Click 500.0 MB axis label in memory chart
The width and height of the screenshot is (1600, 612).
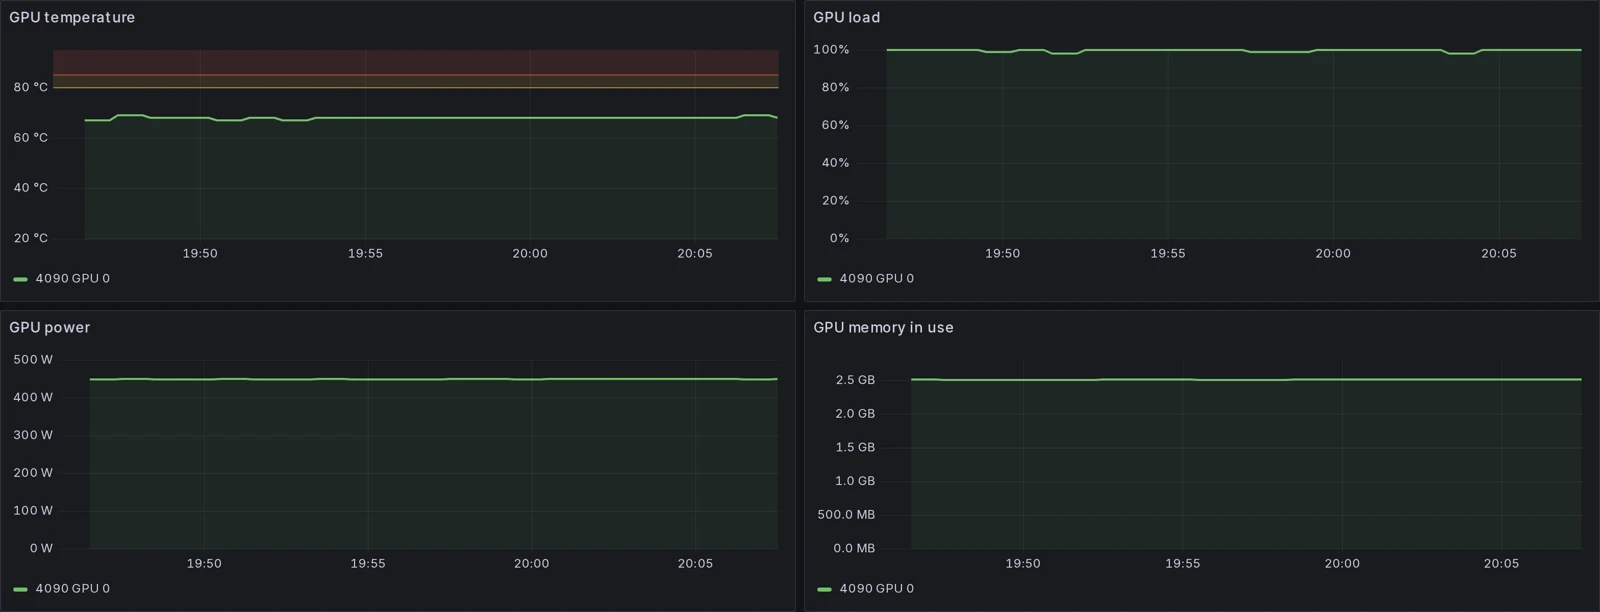846,515
